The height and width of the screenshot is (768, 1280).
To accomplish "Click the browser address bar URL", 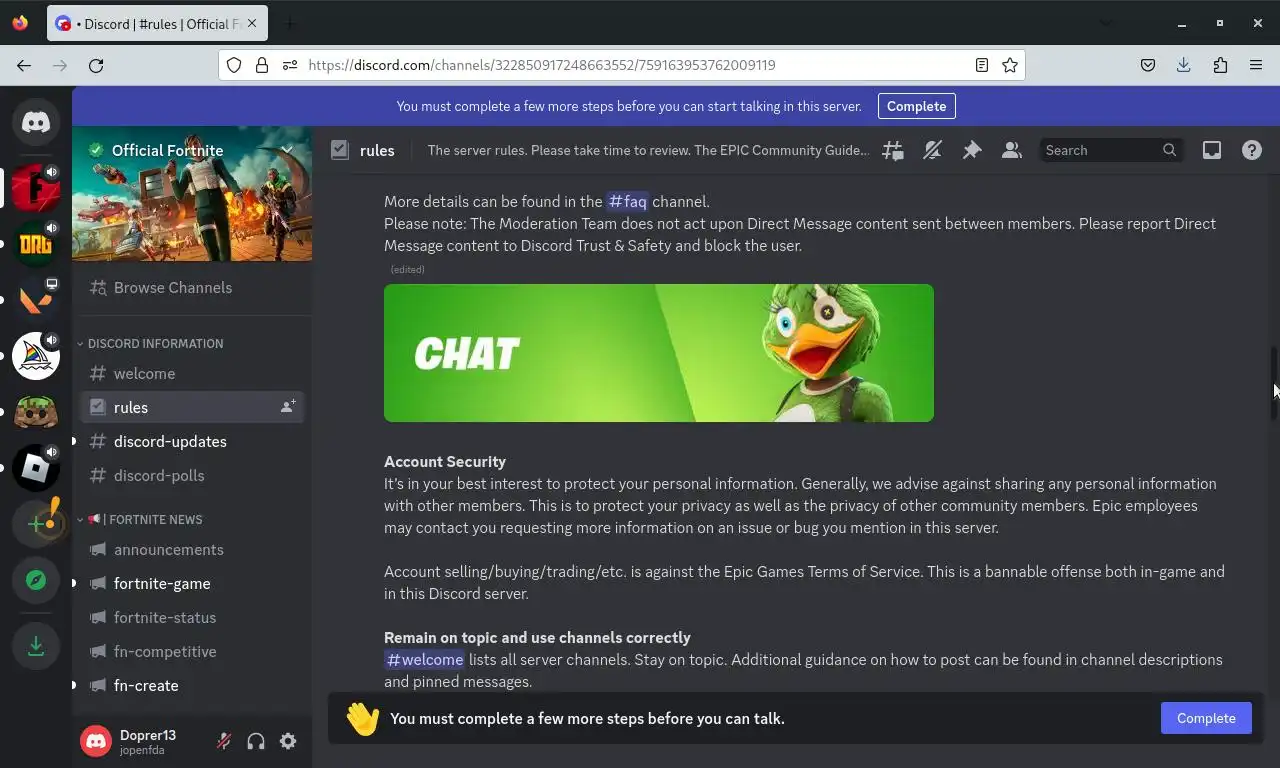I will coord(542,65).
